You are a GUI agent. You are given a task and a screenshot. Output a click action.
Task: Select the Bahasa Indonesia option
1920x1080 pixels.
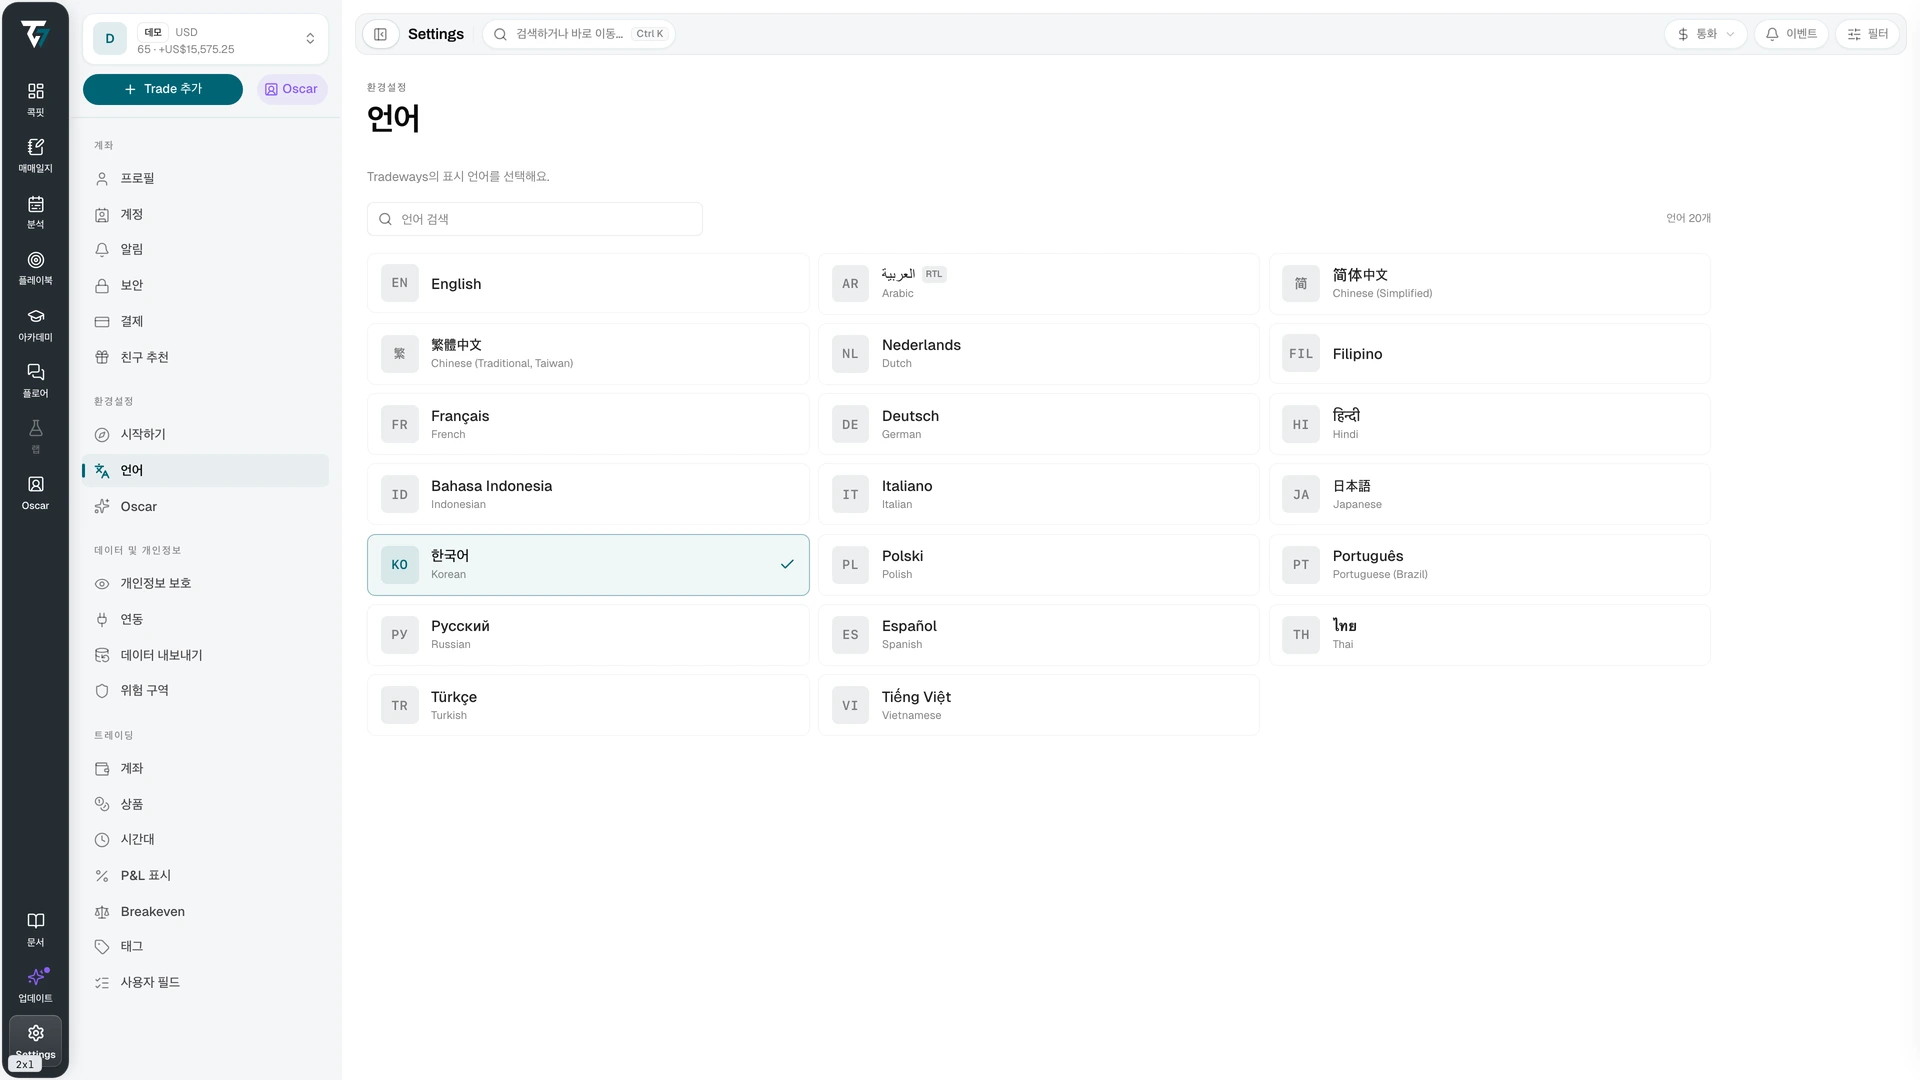click(588, 494)
